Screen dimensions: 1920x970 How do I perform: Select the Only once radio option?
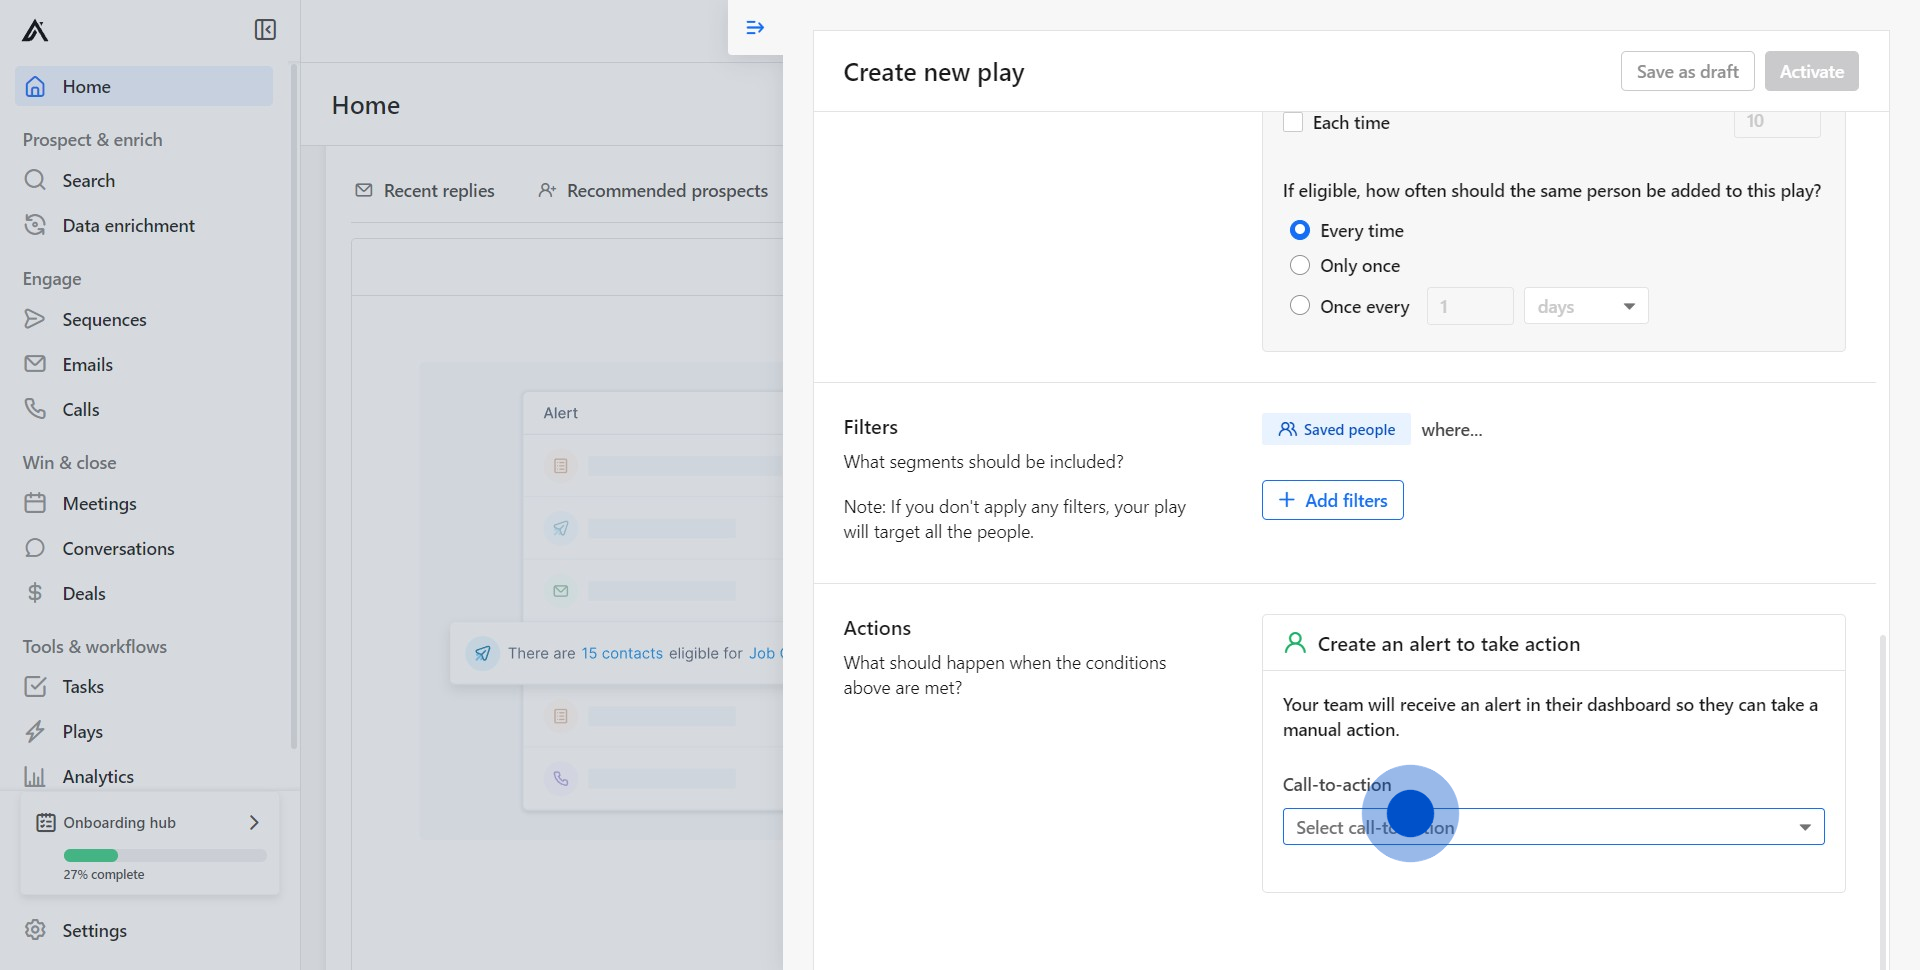pyautogui.click(x=1300, y=265)
